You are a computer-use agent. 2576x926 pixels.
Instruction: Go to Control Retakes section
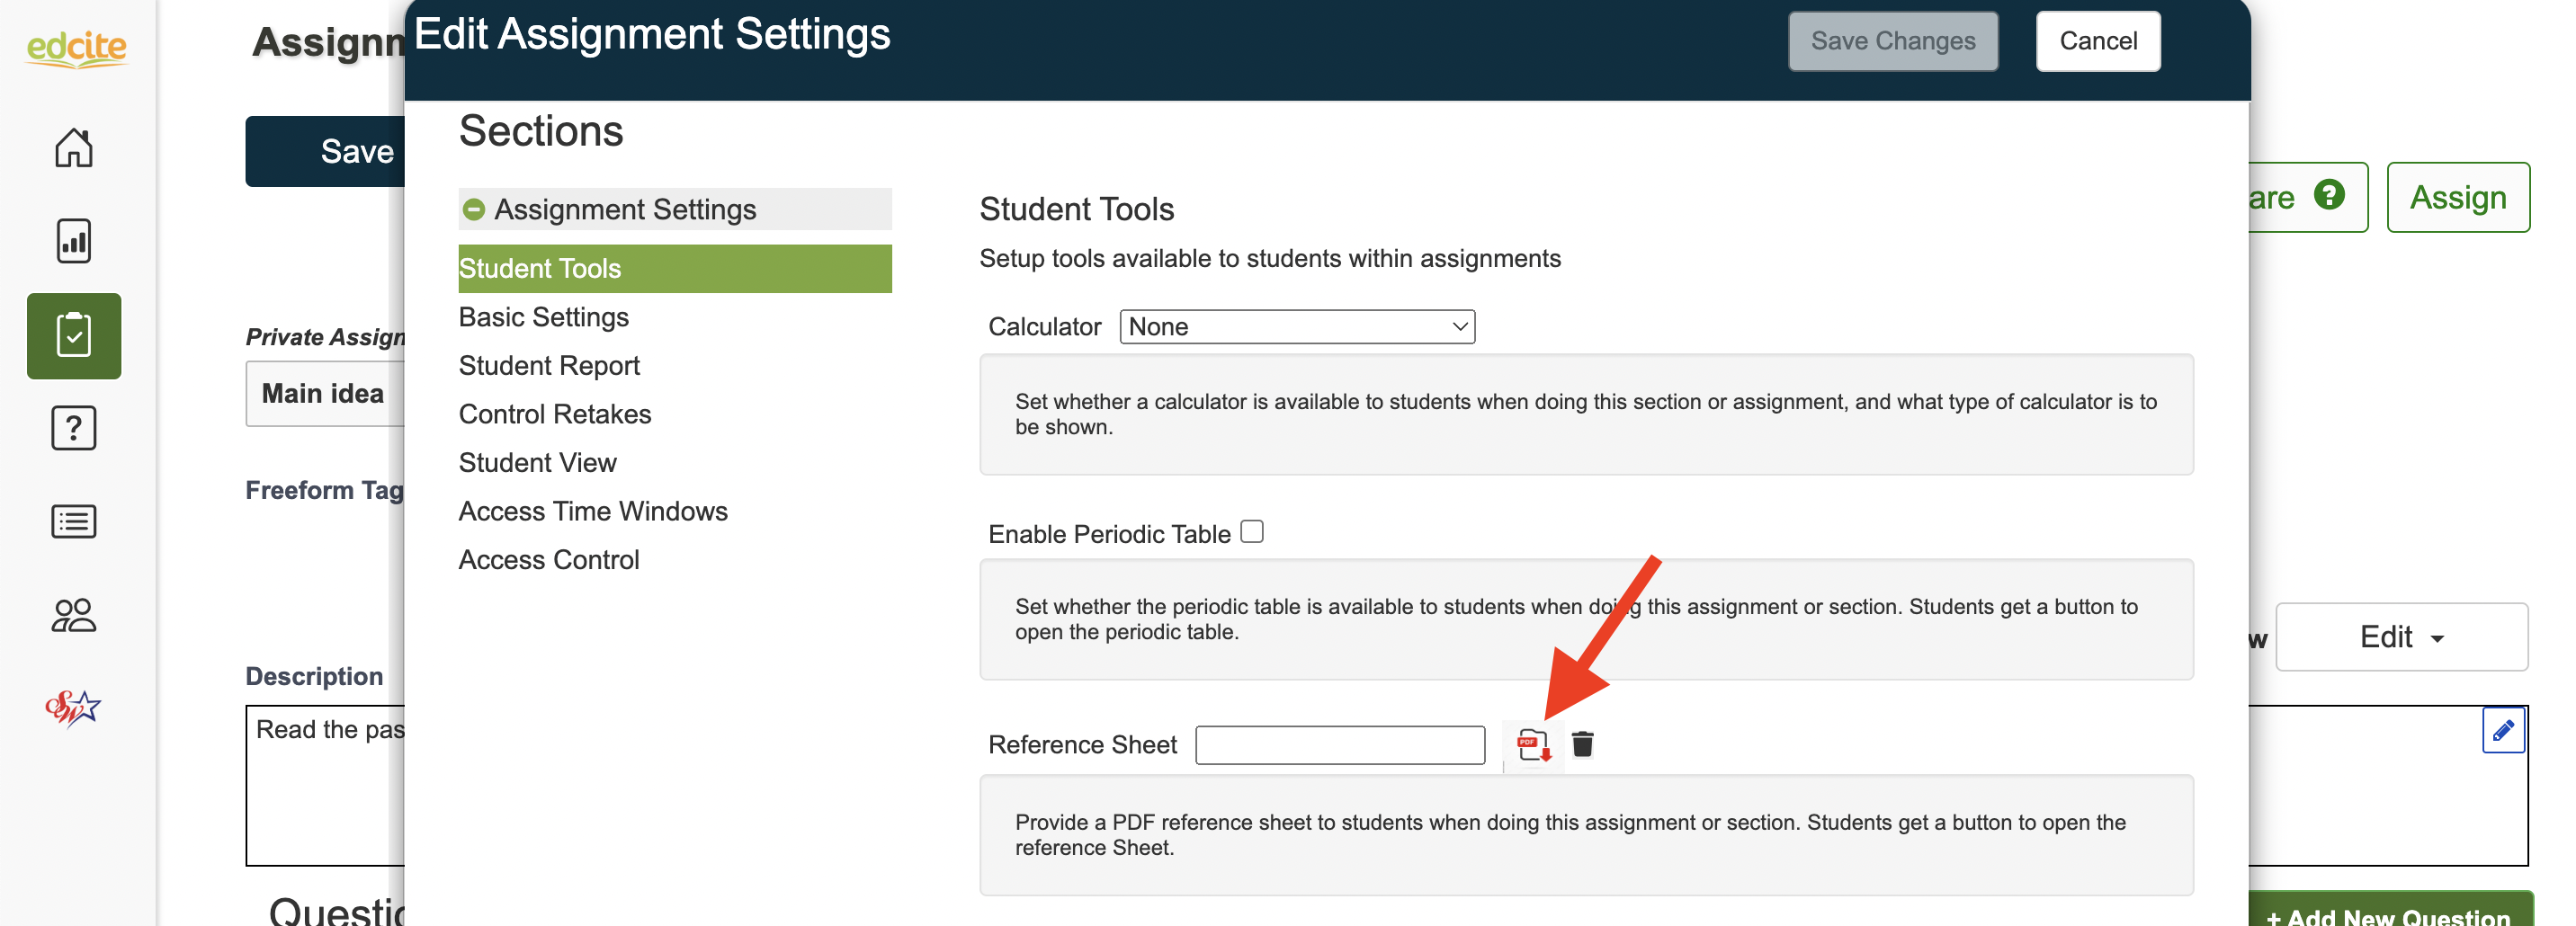coord(555,414)
